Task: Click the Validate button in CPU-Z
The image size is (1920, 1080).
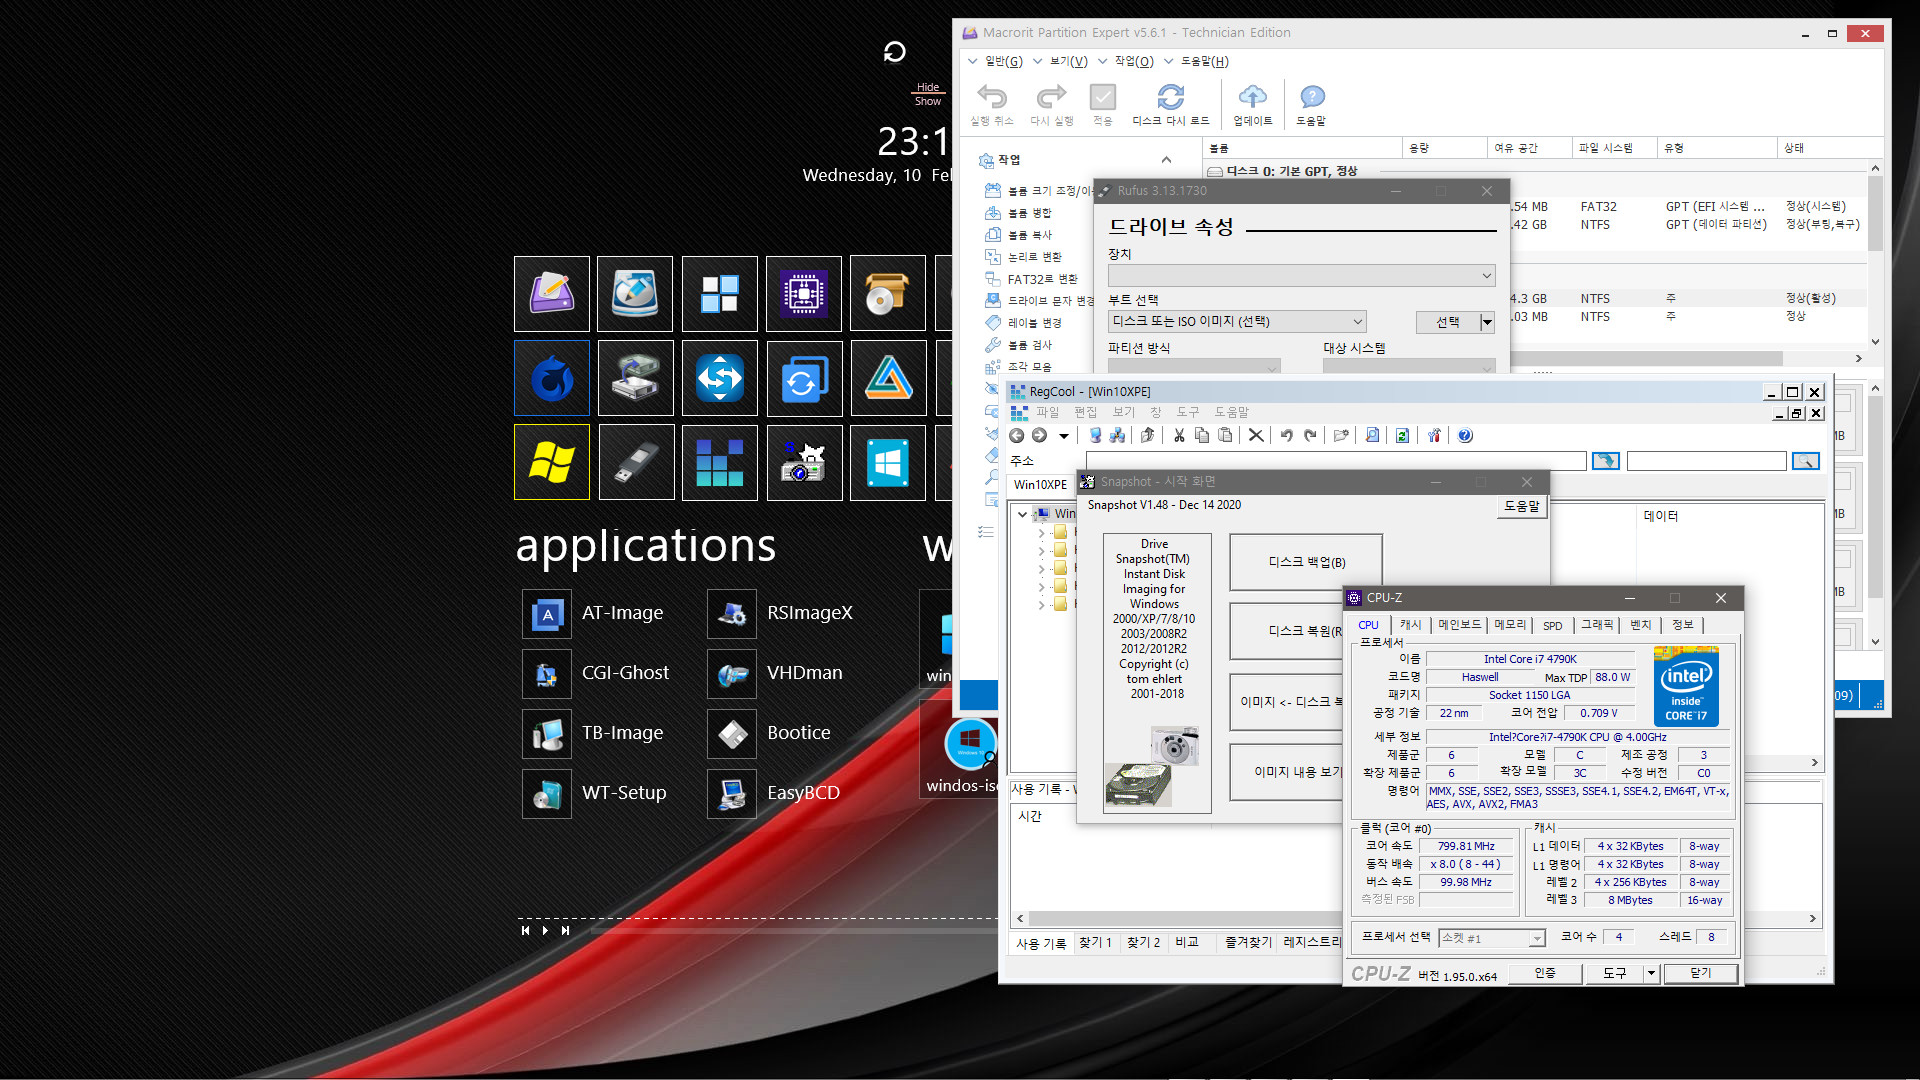Action: tap(1545, 973)
